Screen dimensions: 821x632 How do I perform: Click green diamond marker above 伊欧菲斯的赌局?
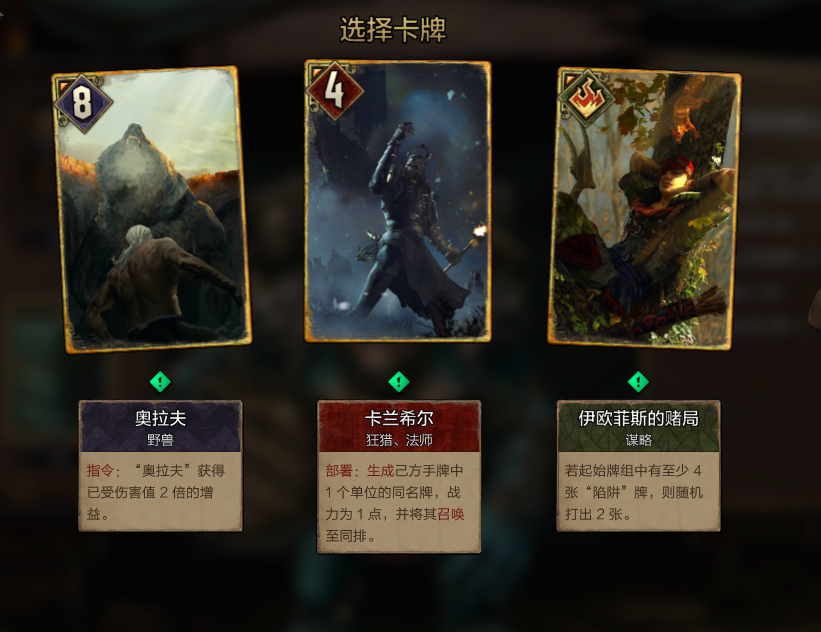638,382
